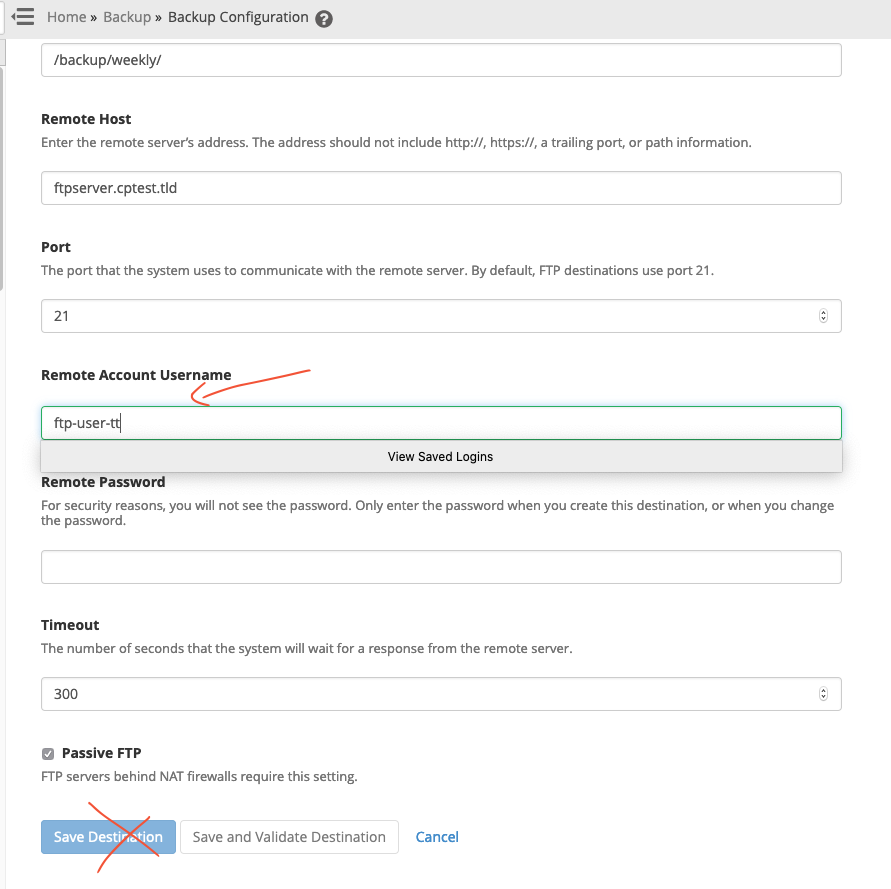This screenshot has height=889, width=891.
Task: Click the 'number of seconds' timeout description
Action: [x=306, y=648]
